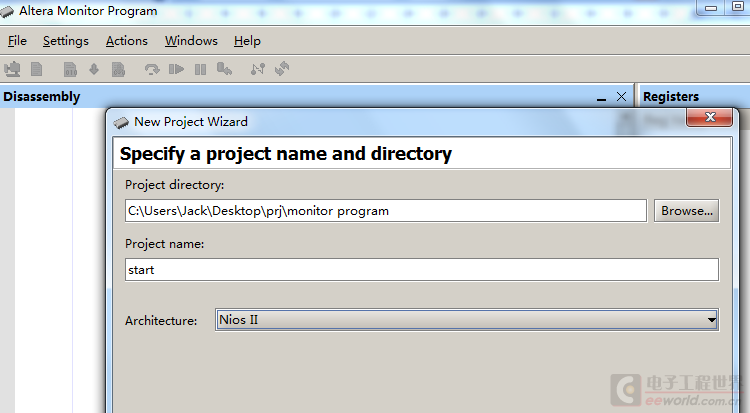Viewport: 750px width, 413px height.
Task: Click the blank document icon in toolbar
Action: pyautogui.click(x=37, y=69)
